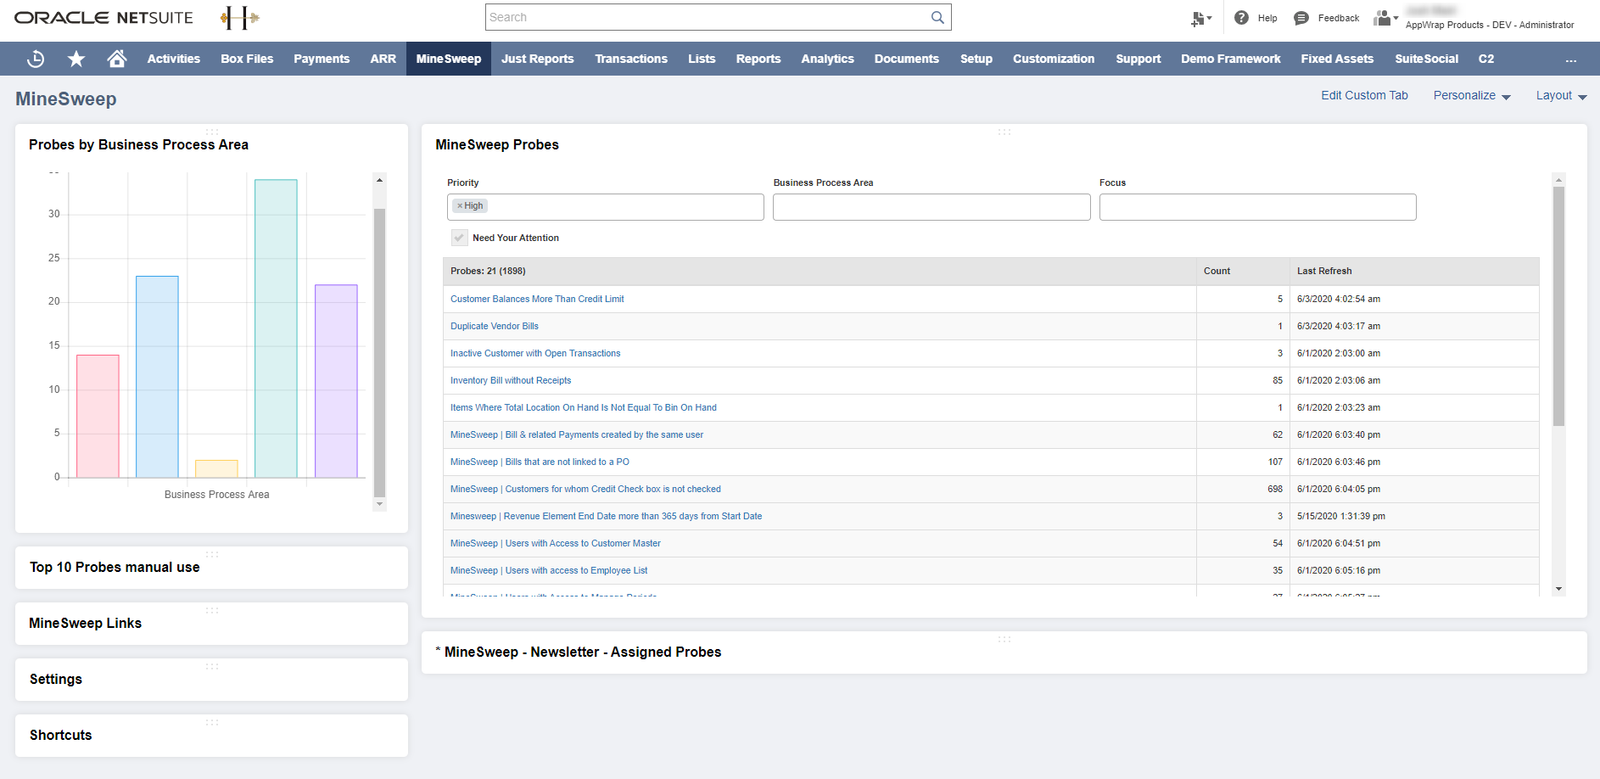
Task: Click the small yellow chart bar
Action: 217,469
